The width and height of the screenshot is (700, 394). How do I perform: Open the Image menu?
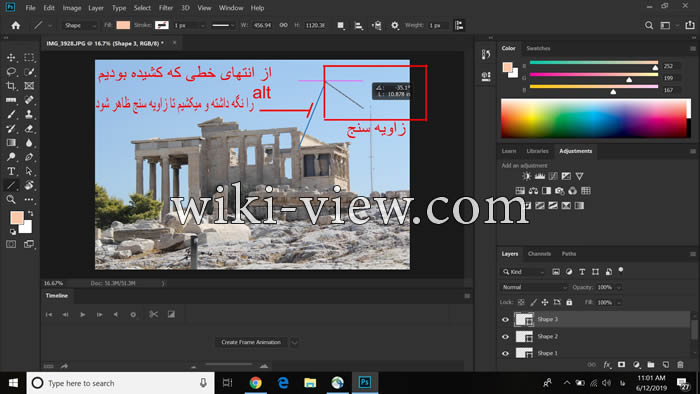click(72, 8)
